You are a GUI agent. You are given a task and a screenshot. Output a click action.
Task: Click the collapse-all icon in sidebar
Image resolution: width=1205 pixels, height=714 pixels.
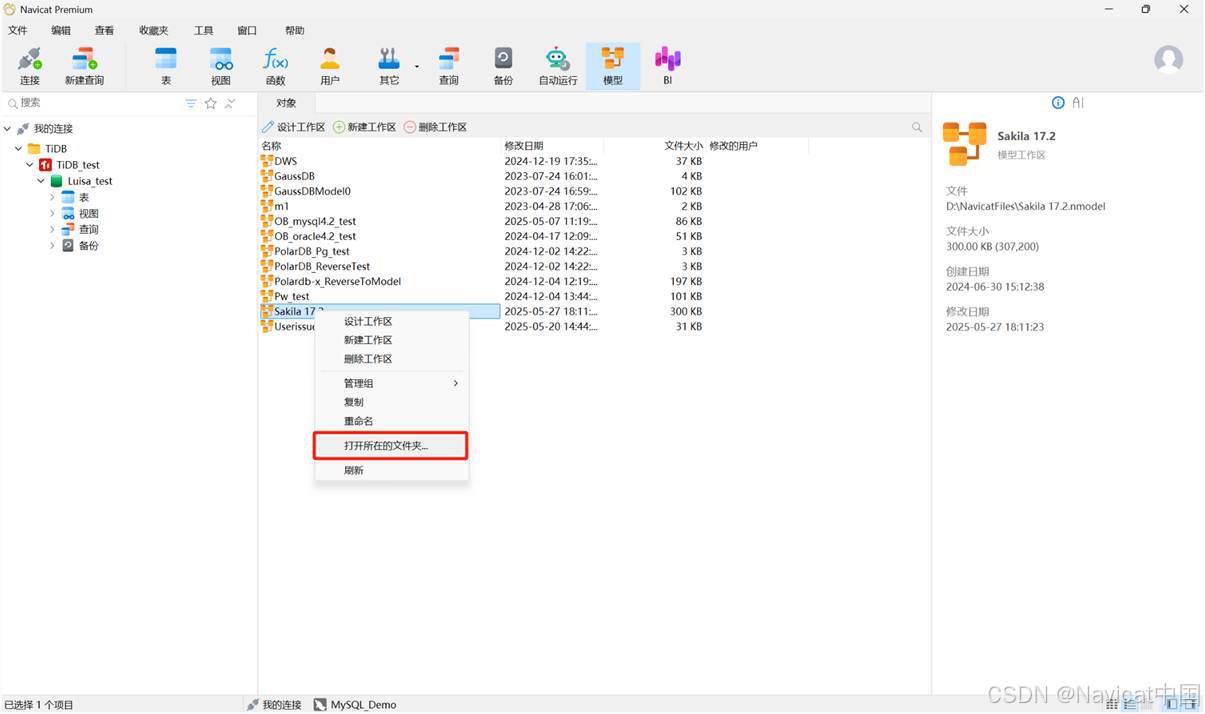[x=230, y=103]
